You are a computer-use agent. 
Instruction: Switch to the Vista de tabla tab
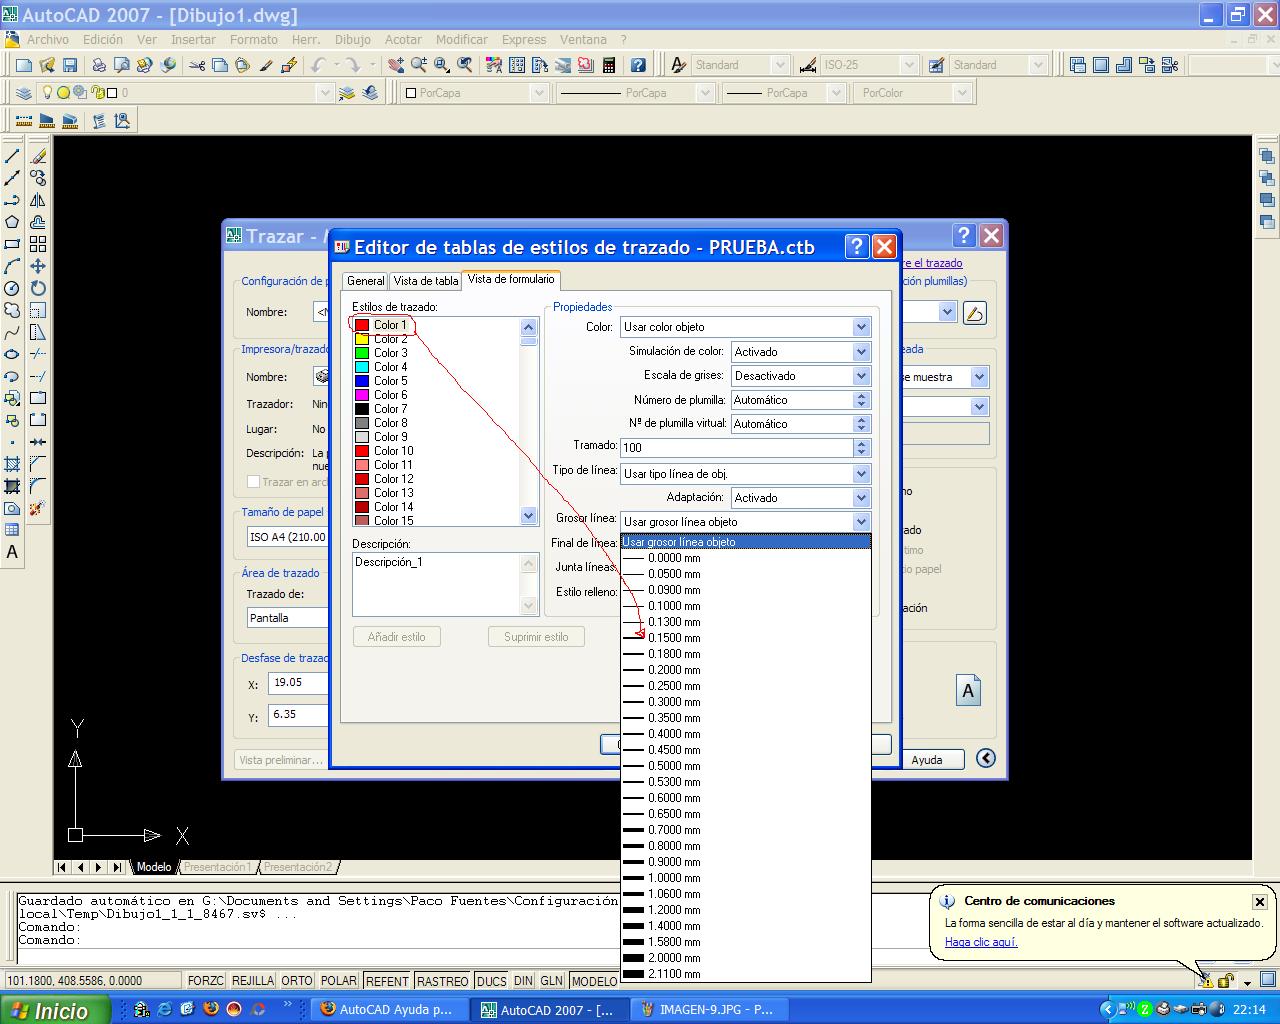tap(426, 281)
